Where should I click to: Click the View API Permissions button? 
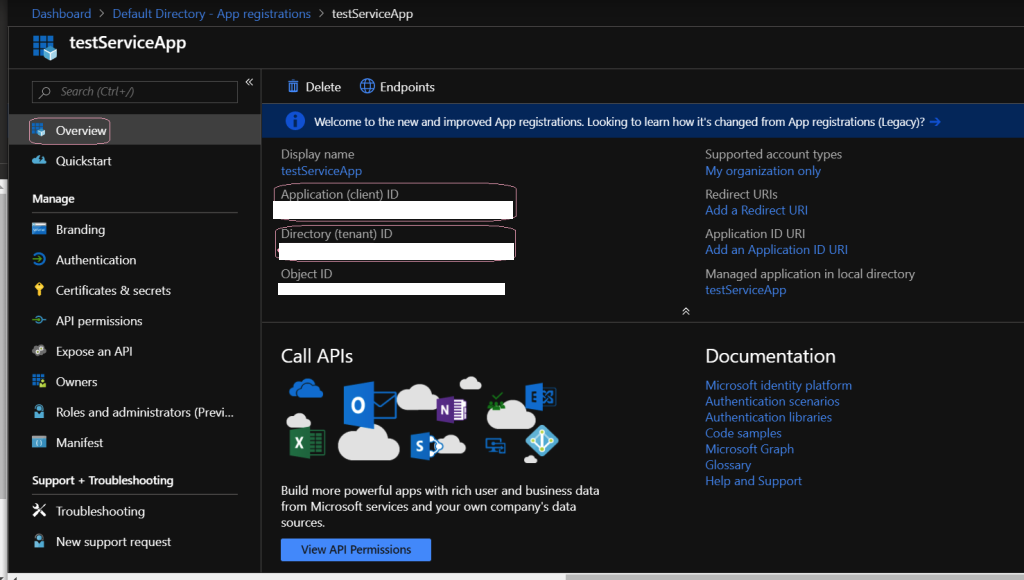tap(355, 549)
